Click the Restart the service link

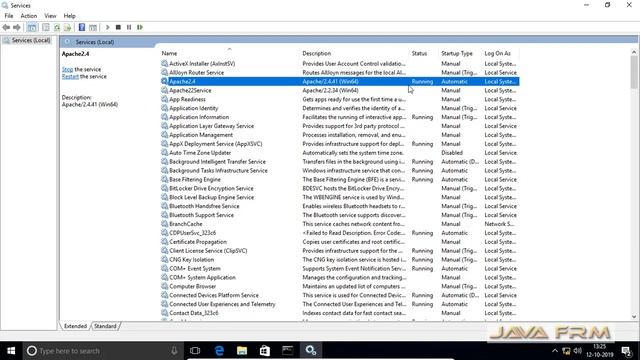[70, 76]
